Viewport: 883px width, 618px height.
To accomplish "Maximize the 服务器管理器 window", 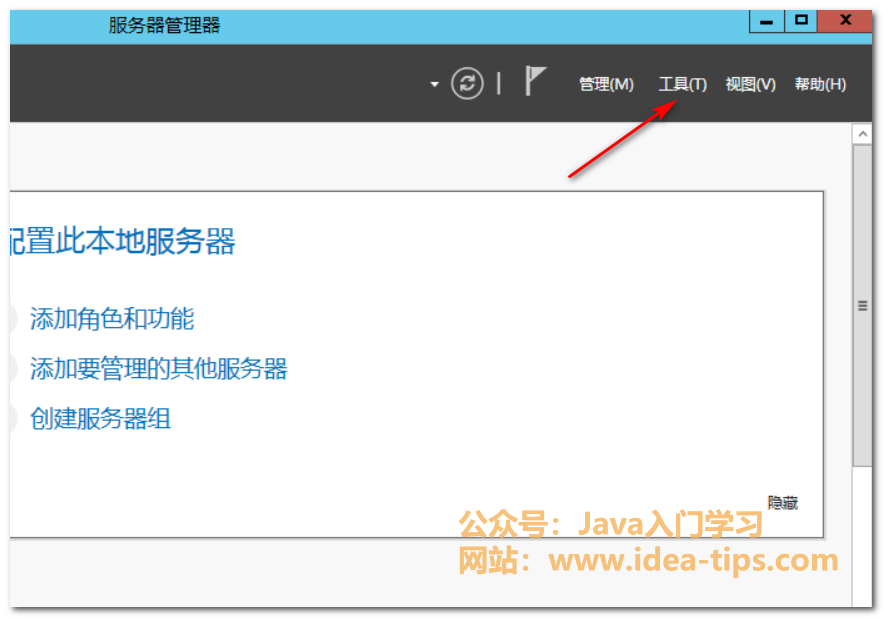I will [x=801, y=21].
